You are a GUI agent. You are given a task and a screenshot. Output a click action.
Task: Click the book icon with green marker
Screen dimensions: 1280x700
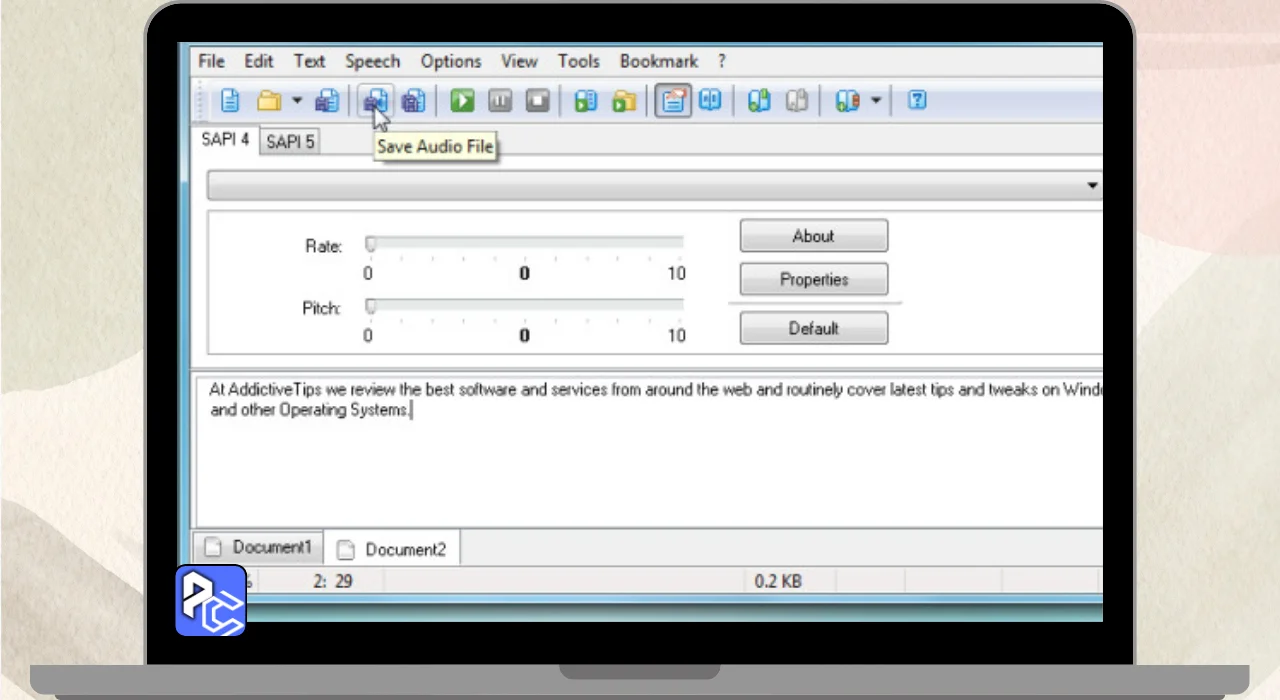(759, 100)
